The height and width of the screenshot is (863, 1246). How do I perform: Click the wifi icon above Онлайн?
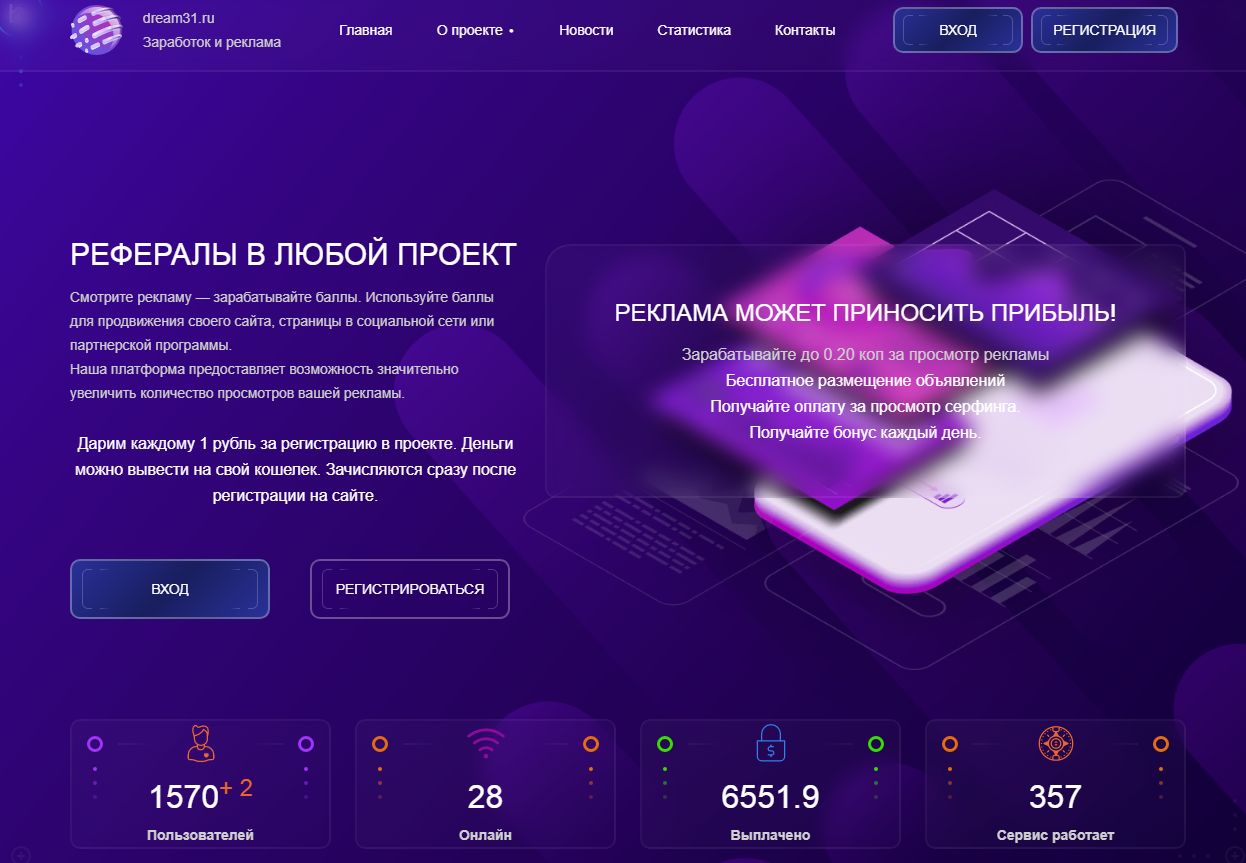(x=485, y=744)
